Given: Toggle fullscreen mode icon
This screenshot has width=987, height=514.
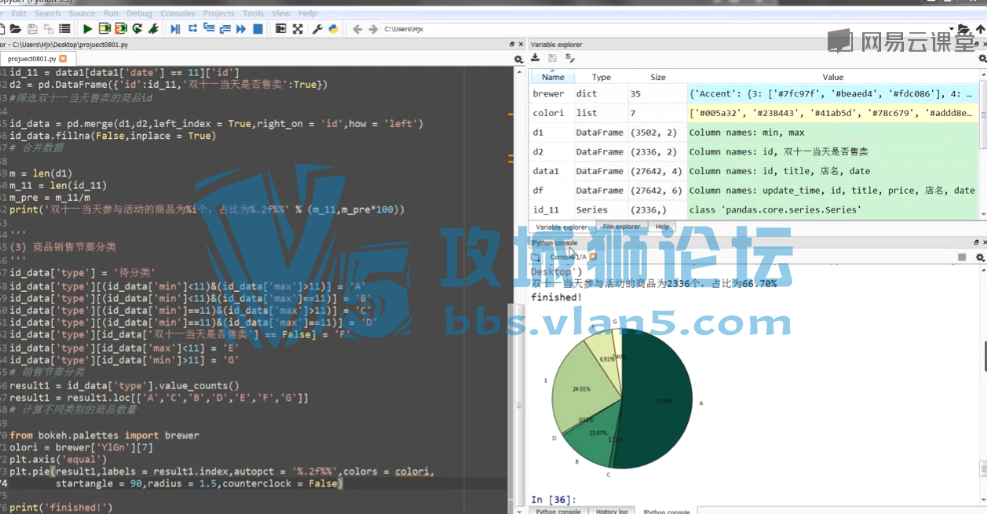Looking at the screenshot, I should tap(298, 29).
